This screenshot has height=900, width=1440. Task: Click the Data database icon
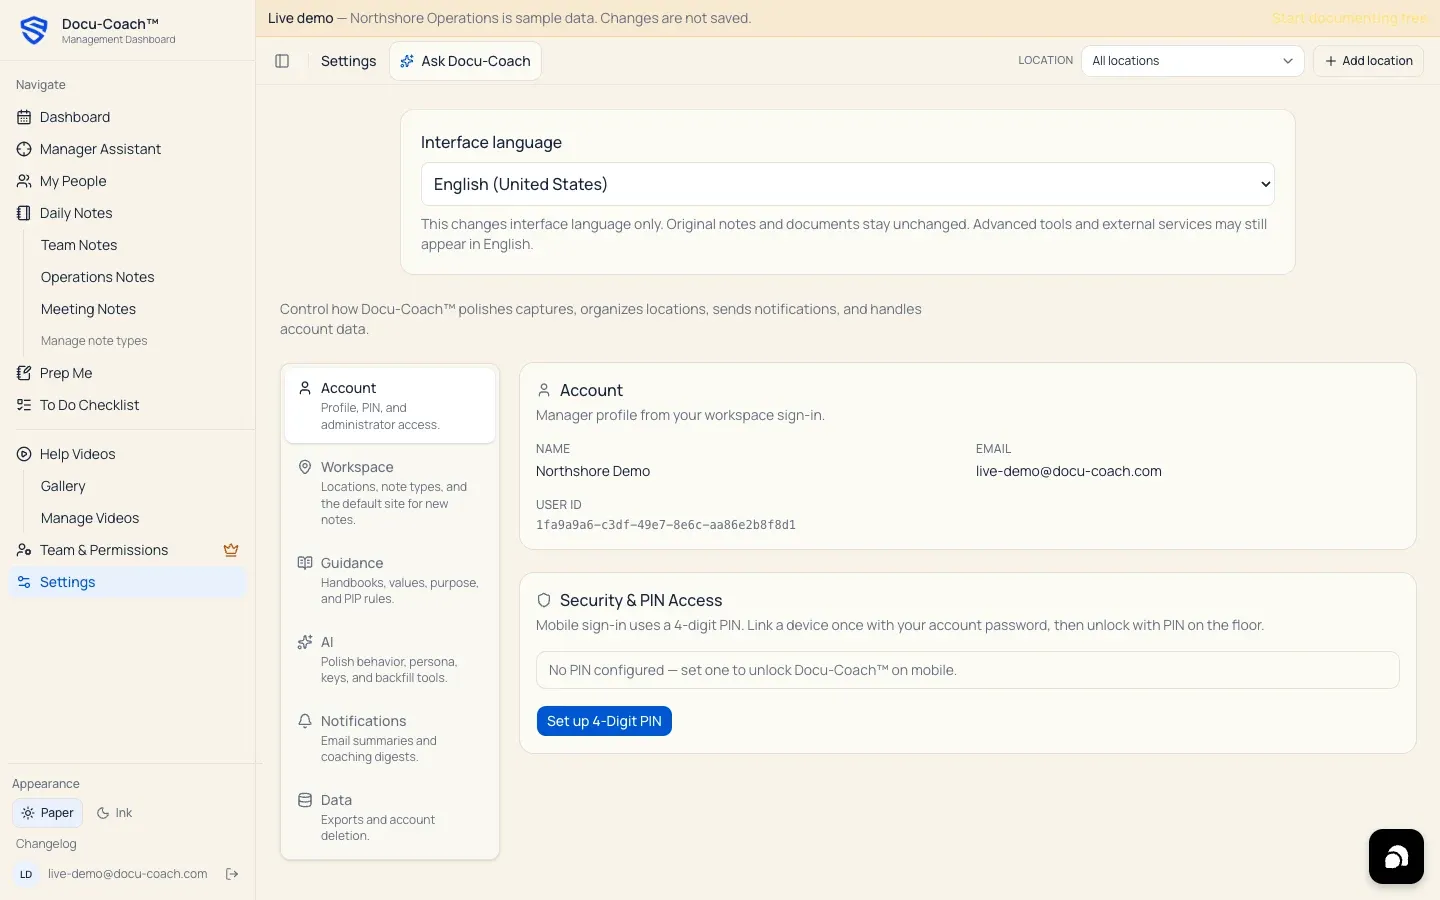(x=305, y=800)
